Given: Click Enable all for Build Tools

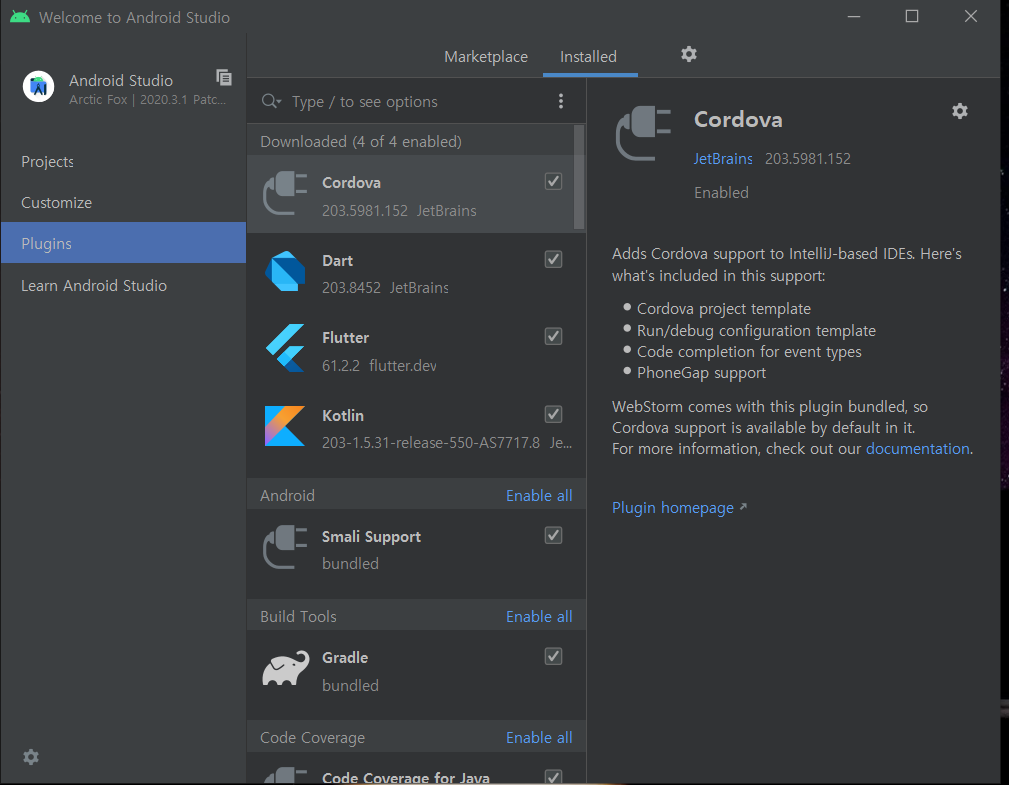Looking at the screenshot, I should click(539, 616).
